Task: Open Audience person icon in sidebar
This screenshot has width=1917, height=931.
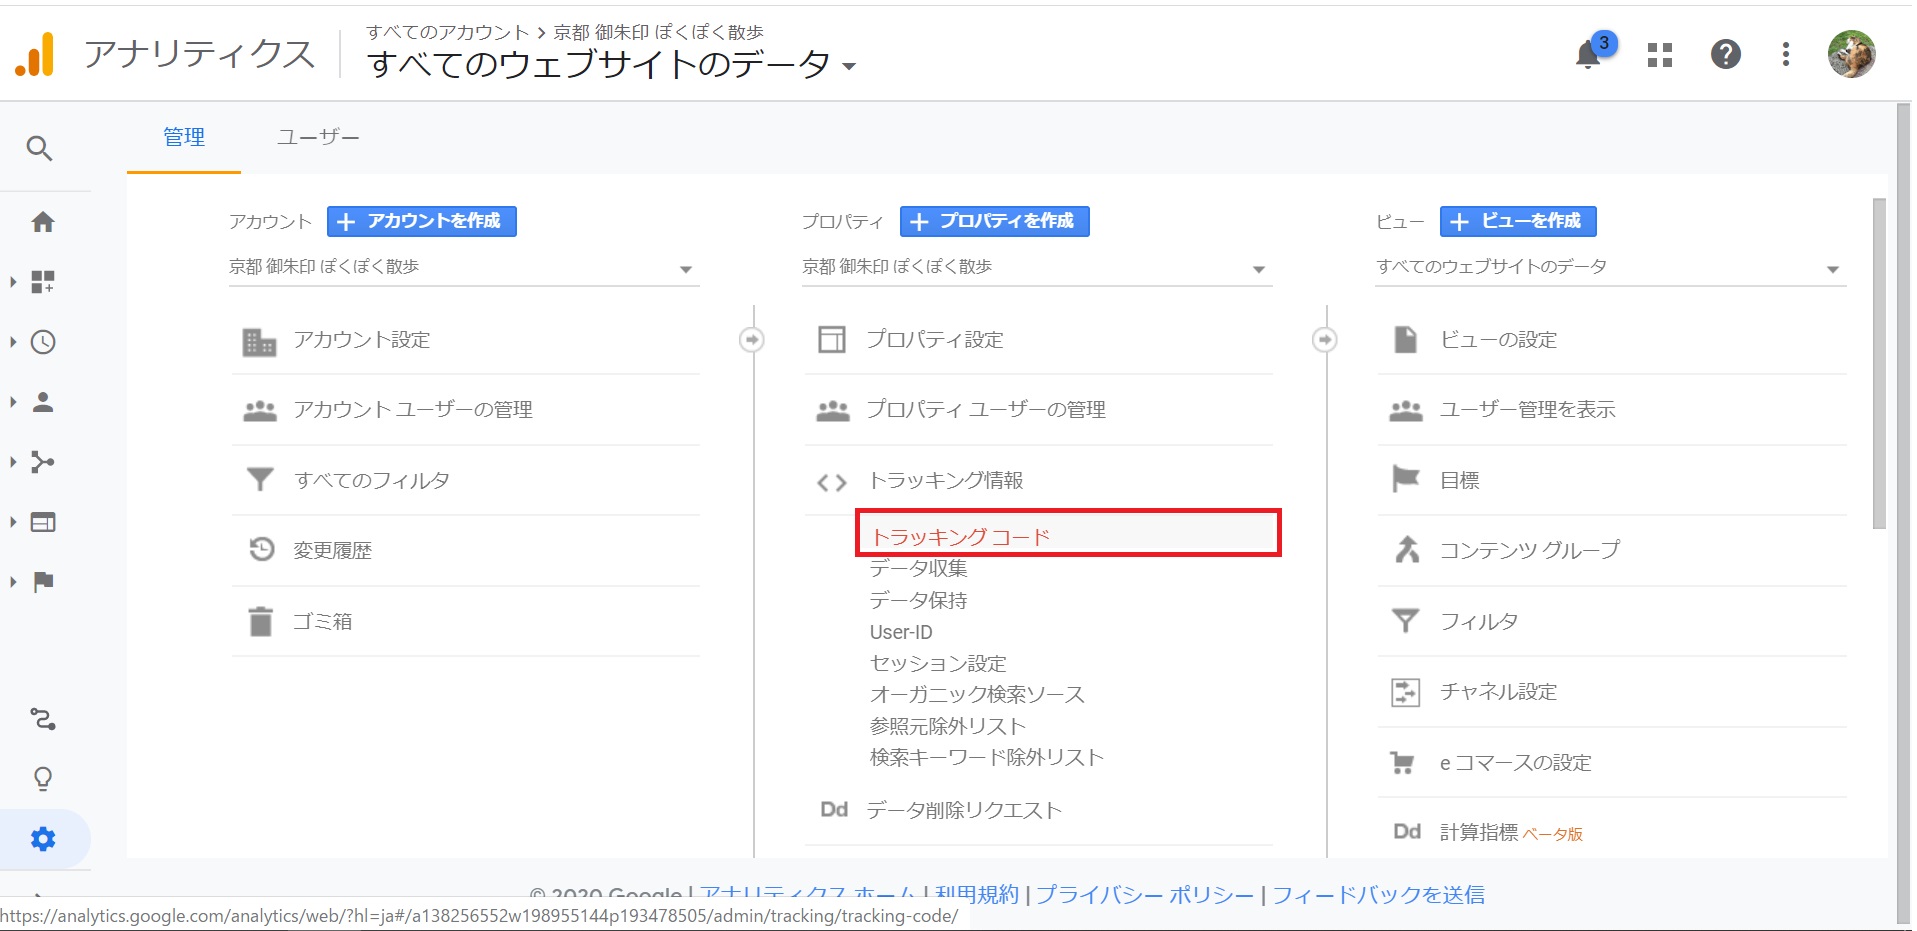Action: (x=43, y=402)
